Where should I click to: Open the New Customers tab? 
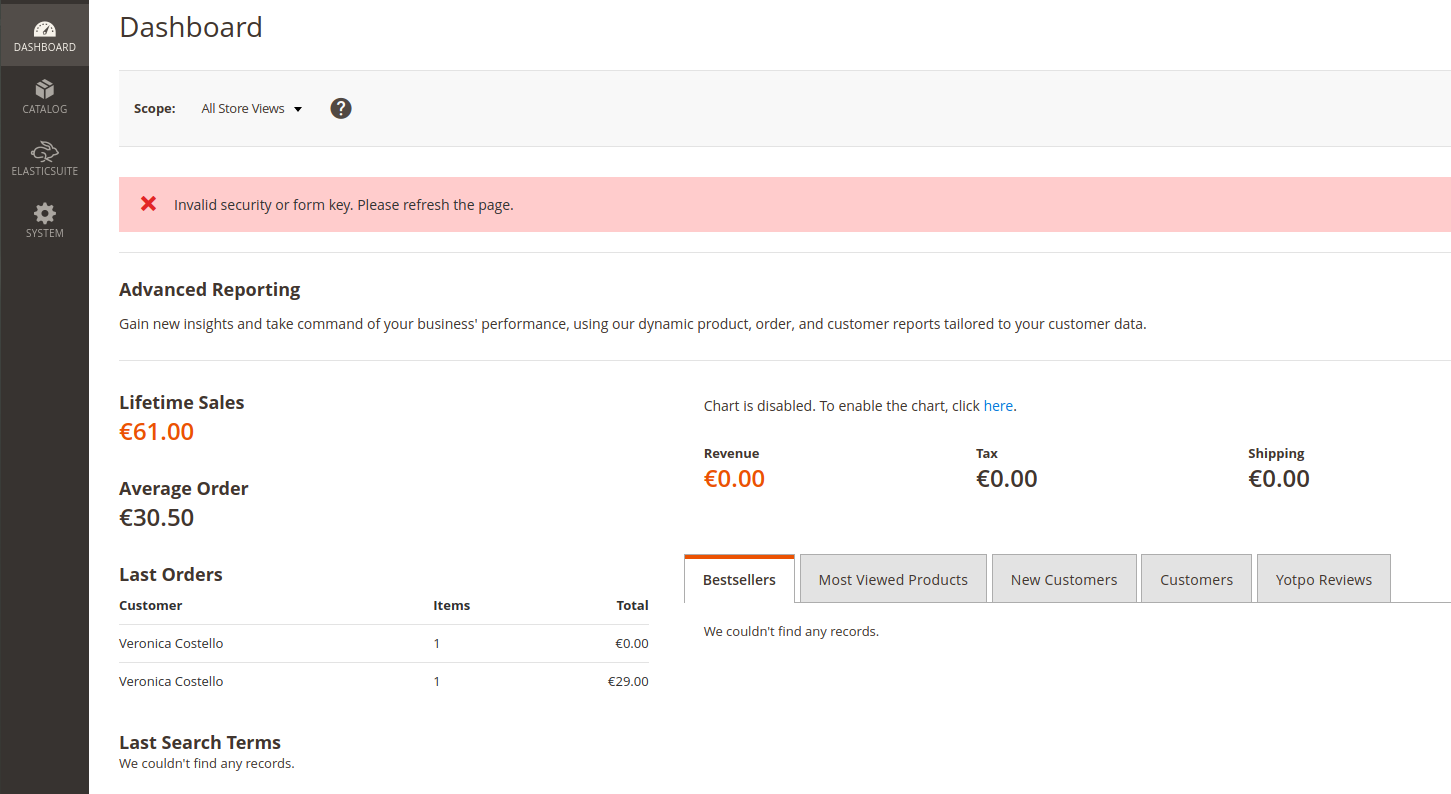click(x=1064, y=578)
